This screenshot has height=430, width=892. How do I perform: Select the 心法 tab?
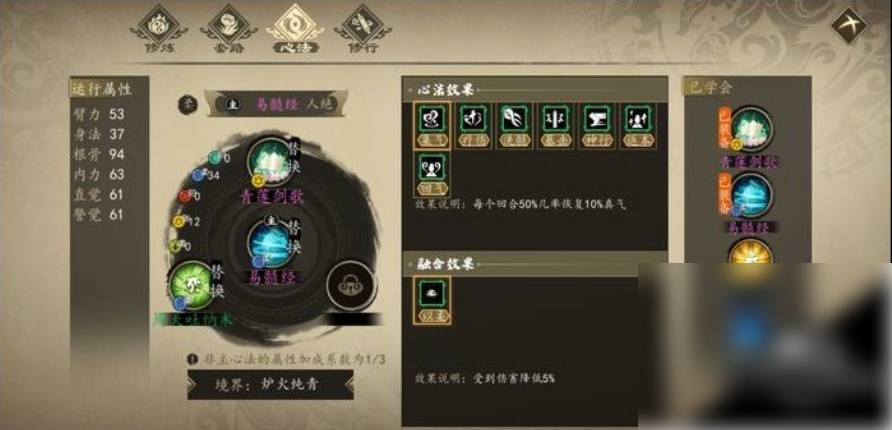coord(295,30)
